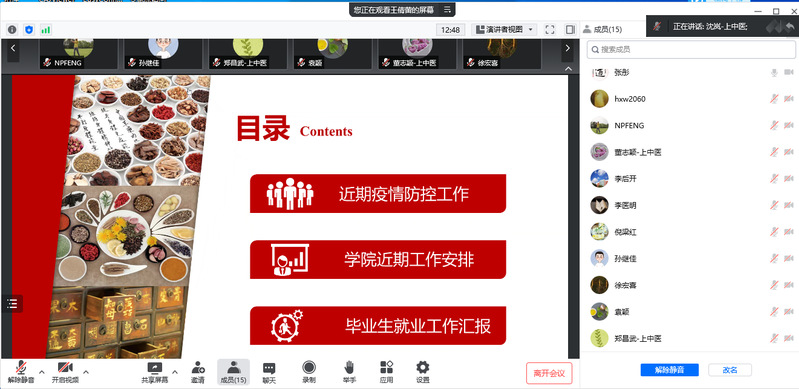Viewport: 799px width, 389px height.
Task: Toggle the members (成员) panel button
Action: (233, 372)
